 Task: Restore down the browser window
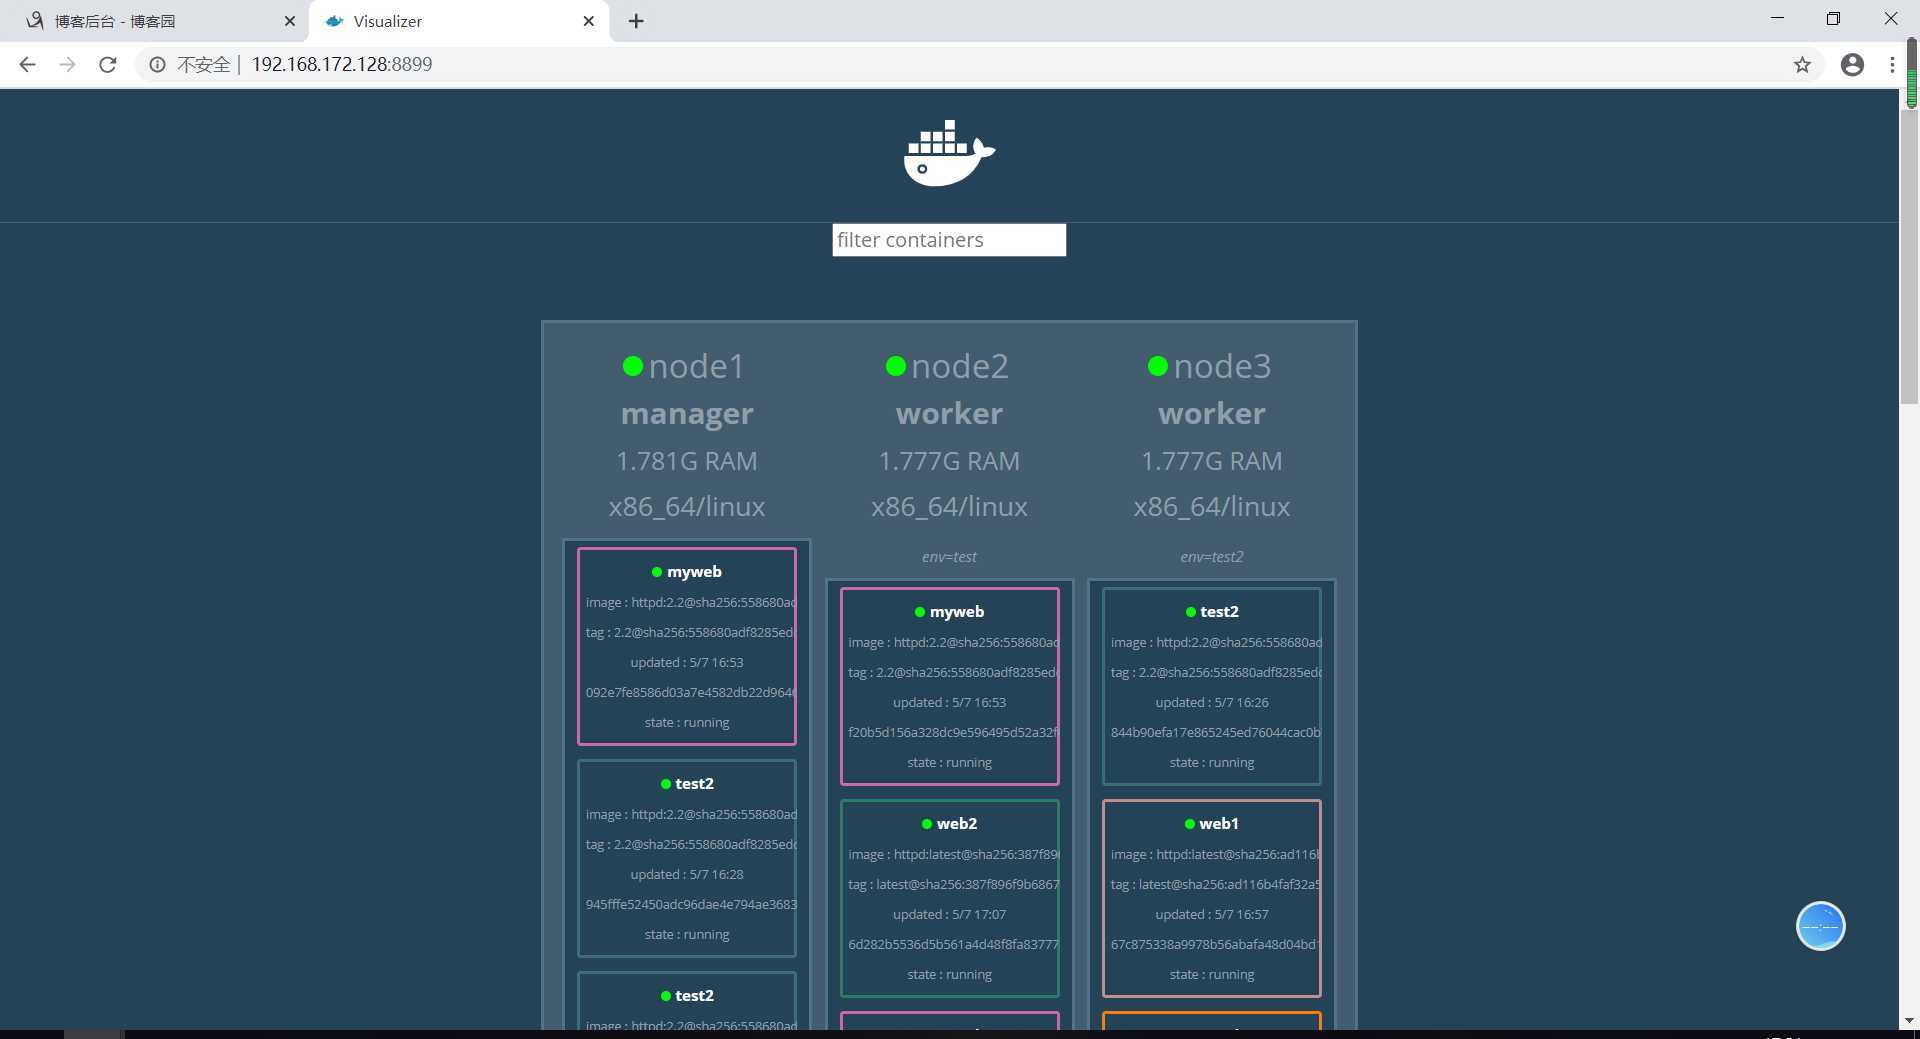point(1833,18)
